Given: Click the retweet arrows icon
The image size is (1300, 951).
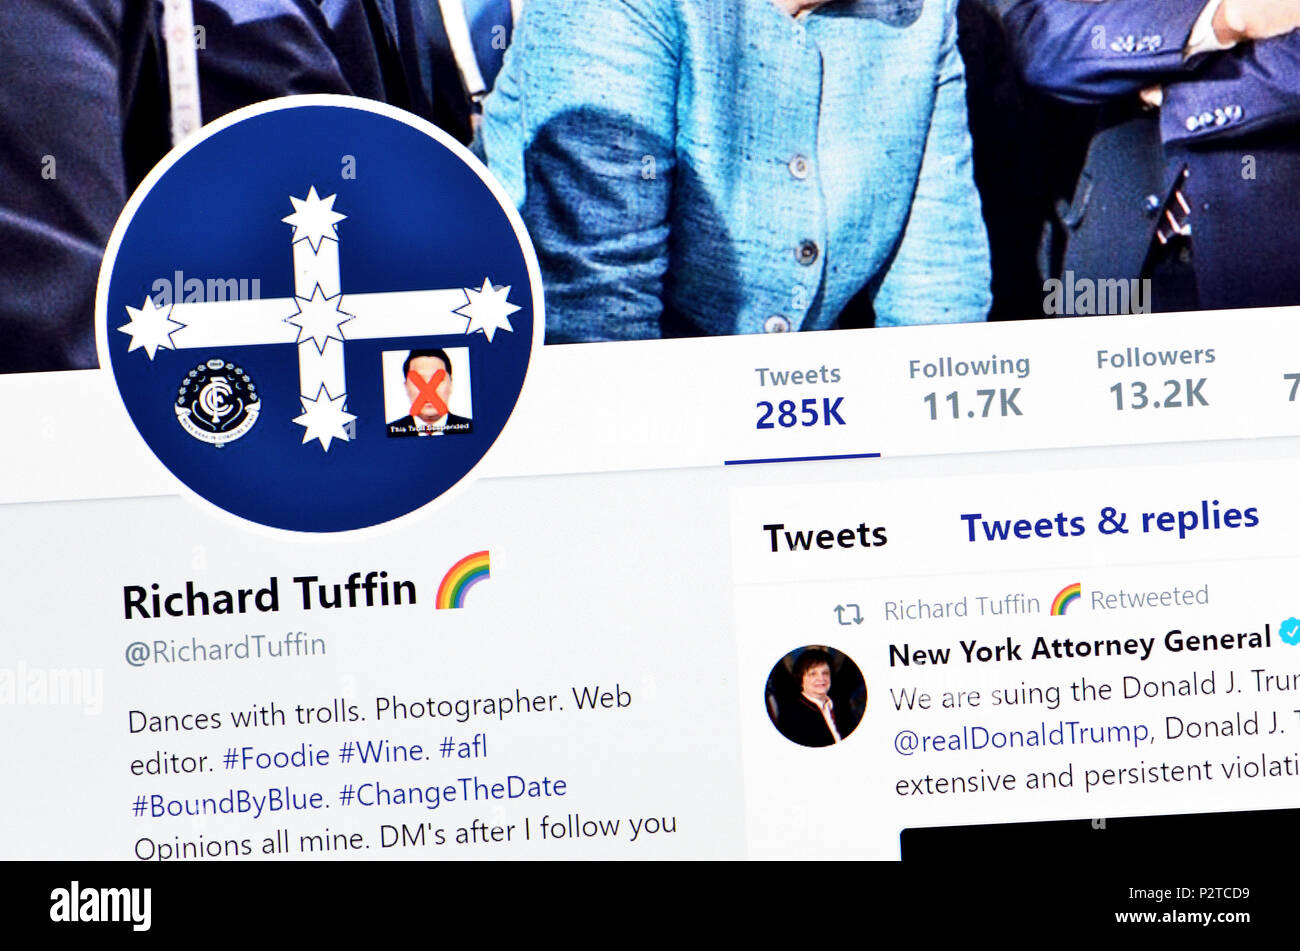Looking at the screenshot, I should click(848, 614).
